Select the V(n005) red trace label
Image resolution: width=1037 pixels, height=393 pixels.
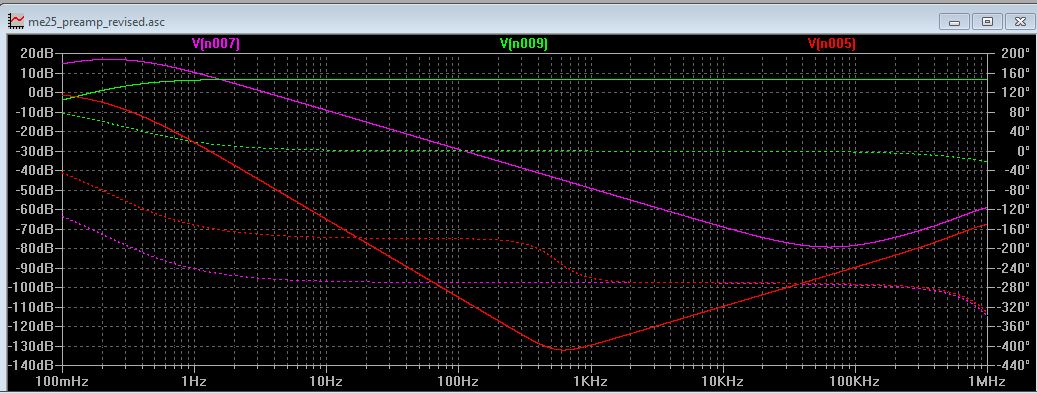[x=831, y=44]
